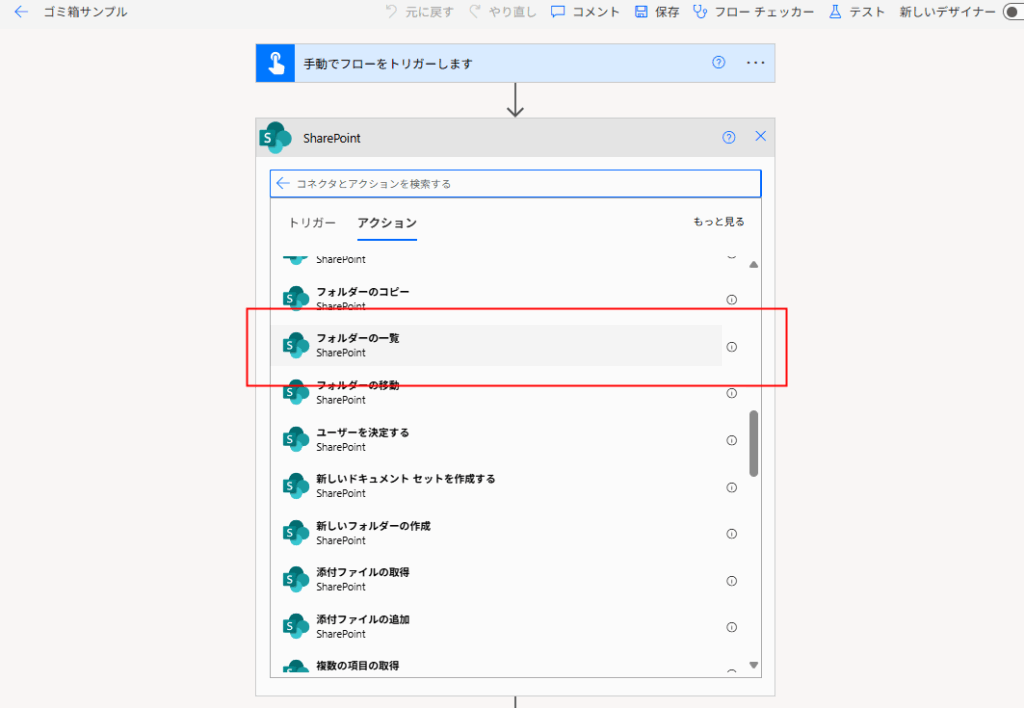
Task: Choose the 添付ファイルの取得 action
Action: click(496, 579)
